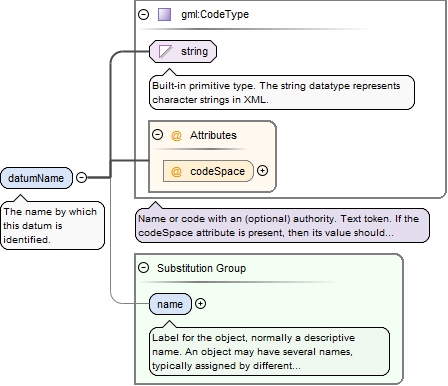The width and height of the screenshot is (448, 386).
Task: Click the gml:CodeType title label
Action: 215,14
